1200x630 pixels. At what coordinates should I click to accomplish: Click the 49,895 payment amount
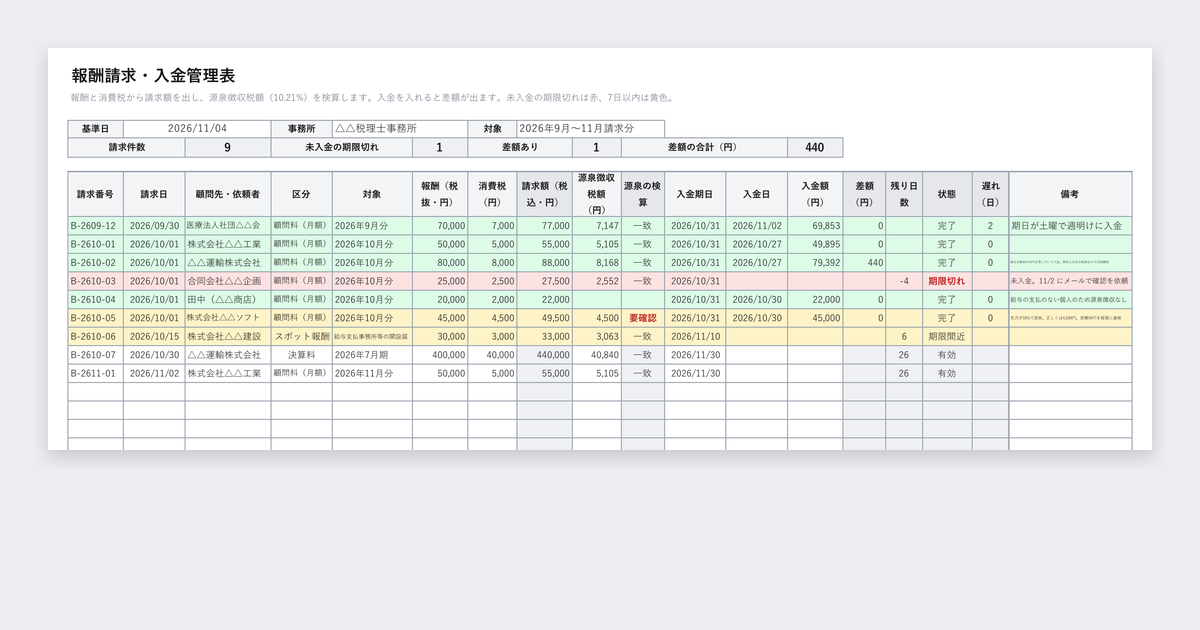tap(815, 244)
